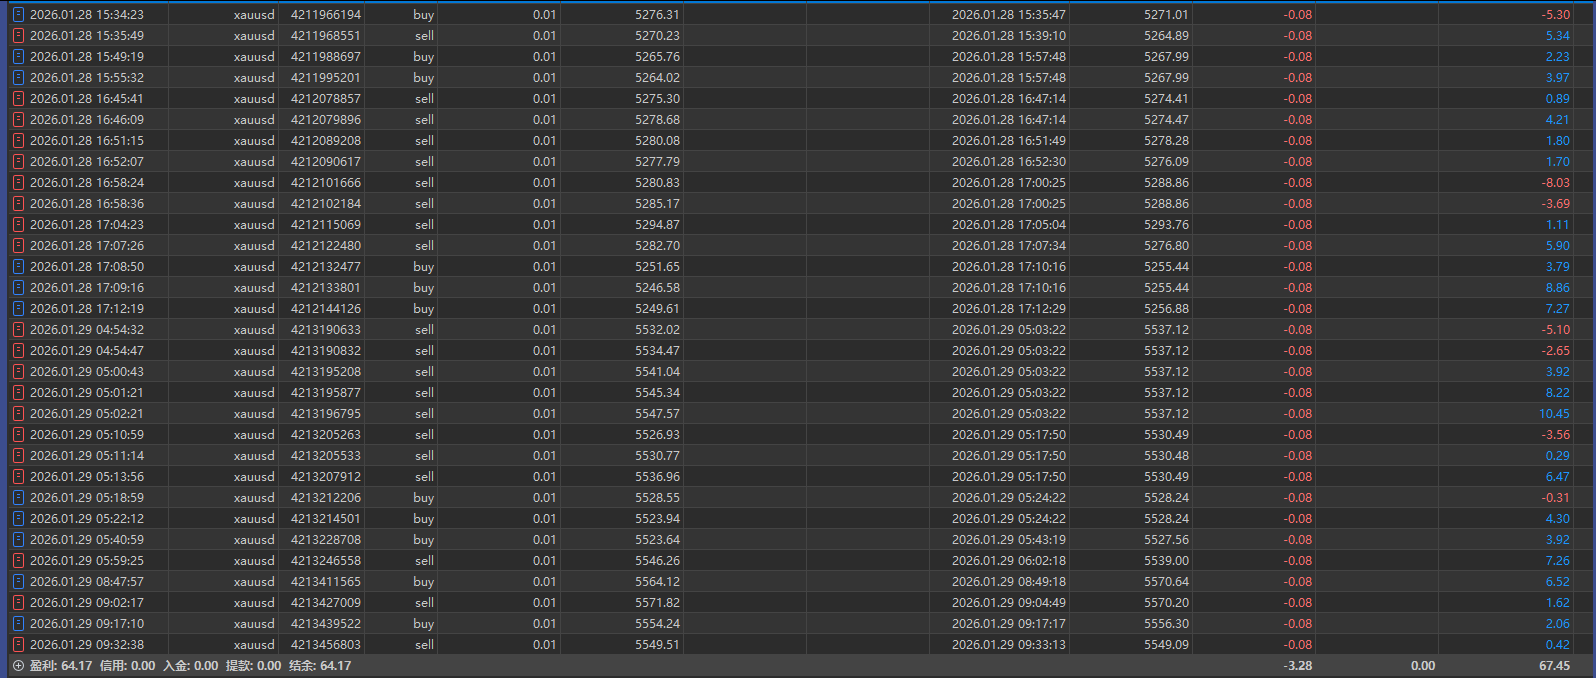Select the icon beside 2026.01.29 05:40:59

click(18, 540)
